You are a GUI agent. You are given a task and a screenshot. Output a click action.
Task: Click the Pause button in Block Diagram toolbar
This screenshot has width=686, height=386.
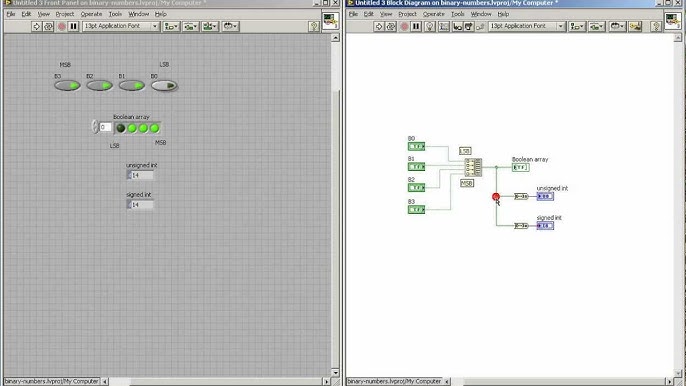[416, 26]
